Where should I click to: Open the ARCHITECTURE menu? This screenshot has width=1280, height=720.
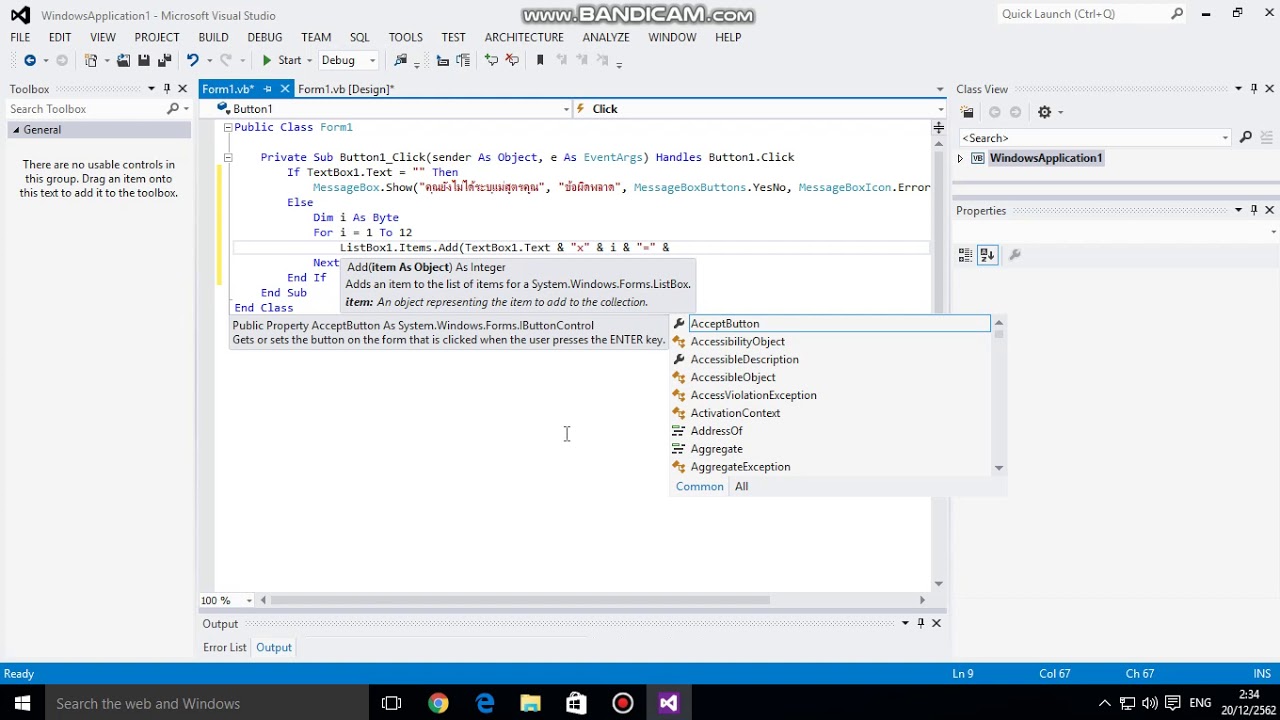point(525,37)
